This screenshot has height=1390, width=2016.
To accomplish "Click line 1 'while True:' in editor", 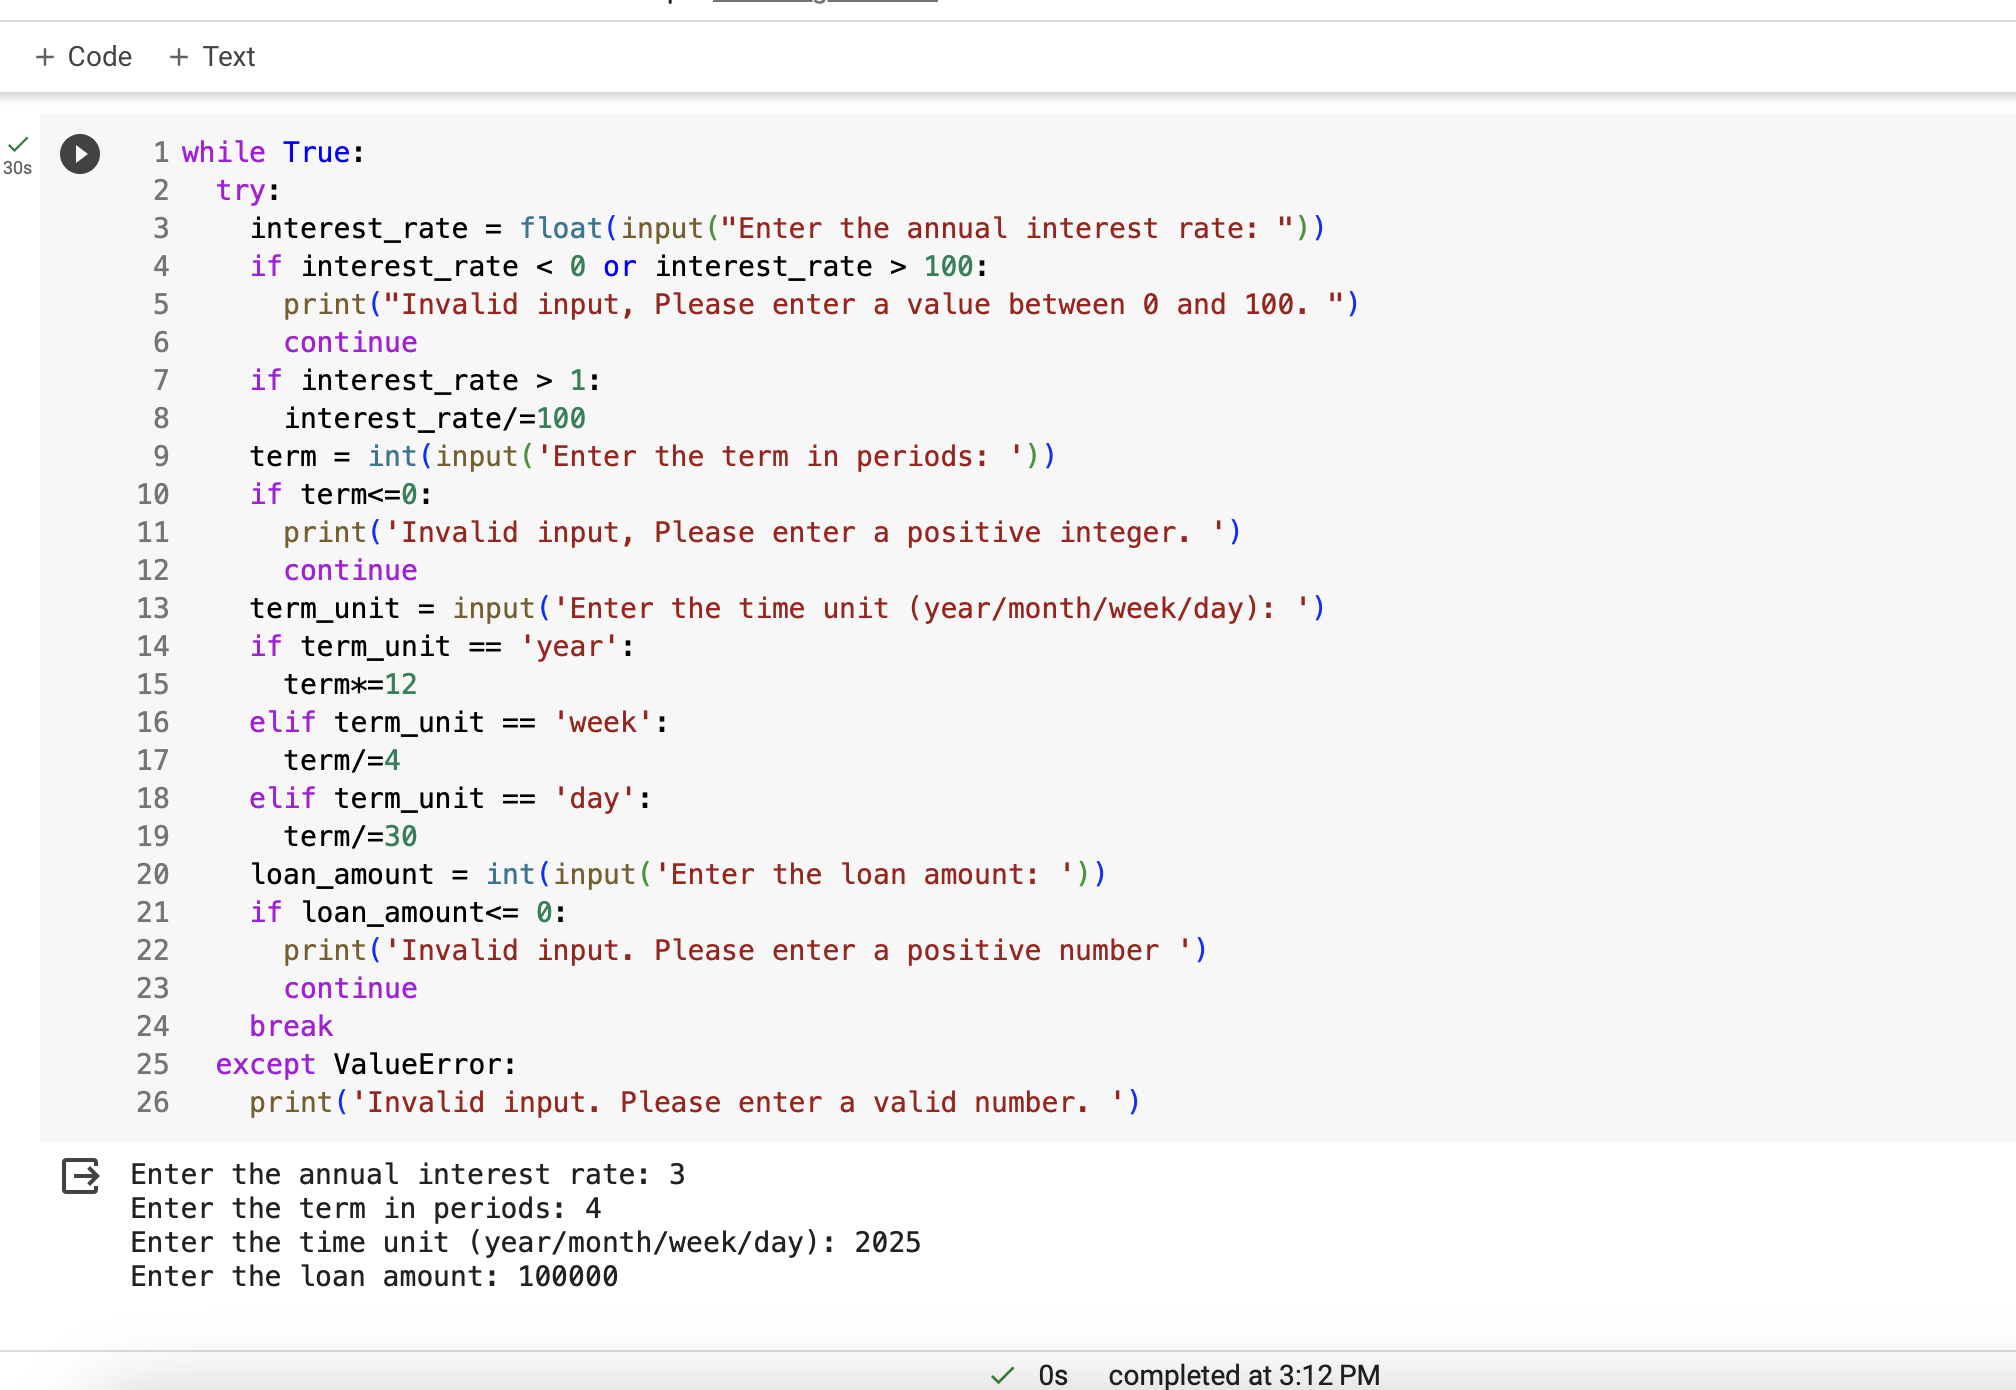I will click(x=273, y=152).
